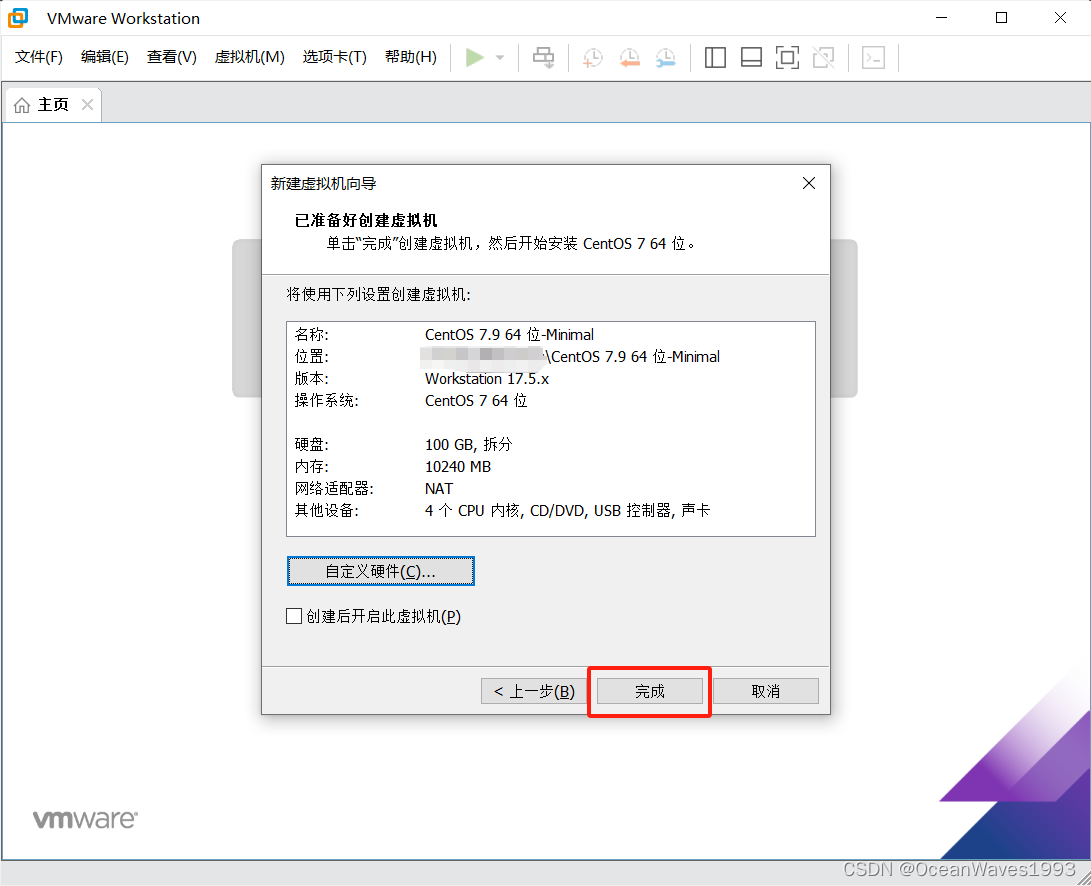Open the 帮助(H) menu

411,57
